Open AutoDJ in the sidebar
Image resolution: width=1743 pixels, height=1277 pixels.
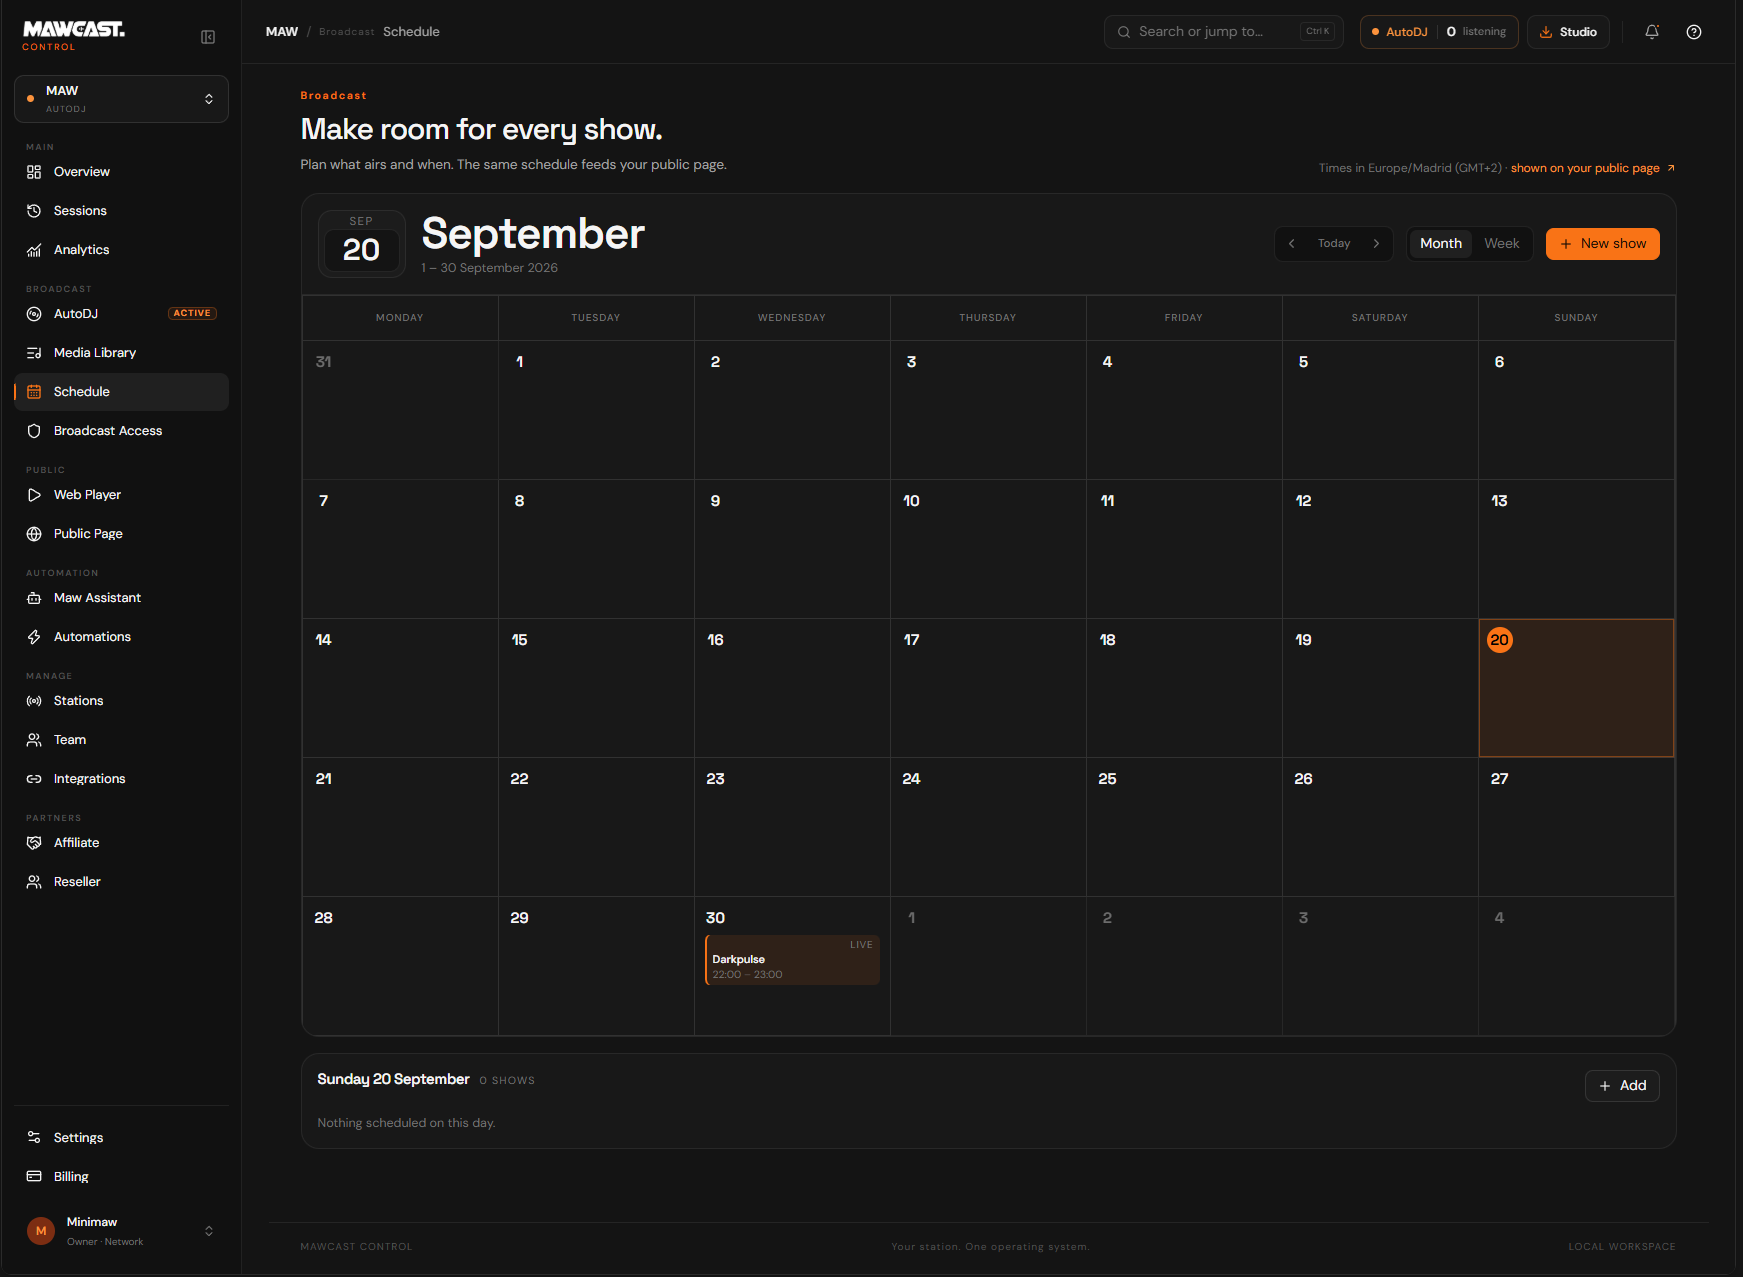pyautogui.click(x=121, y=314)
